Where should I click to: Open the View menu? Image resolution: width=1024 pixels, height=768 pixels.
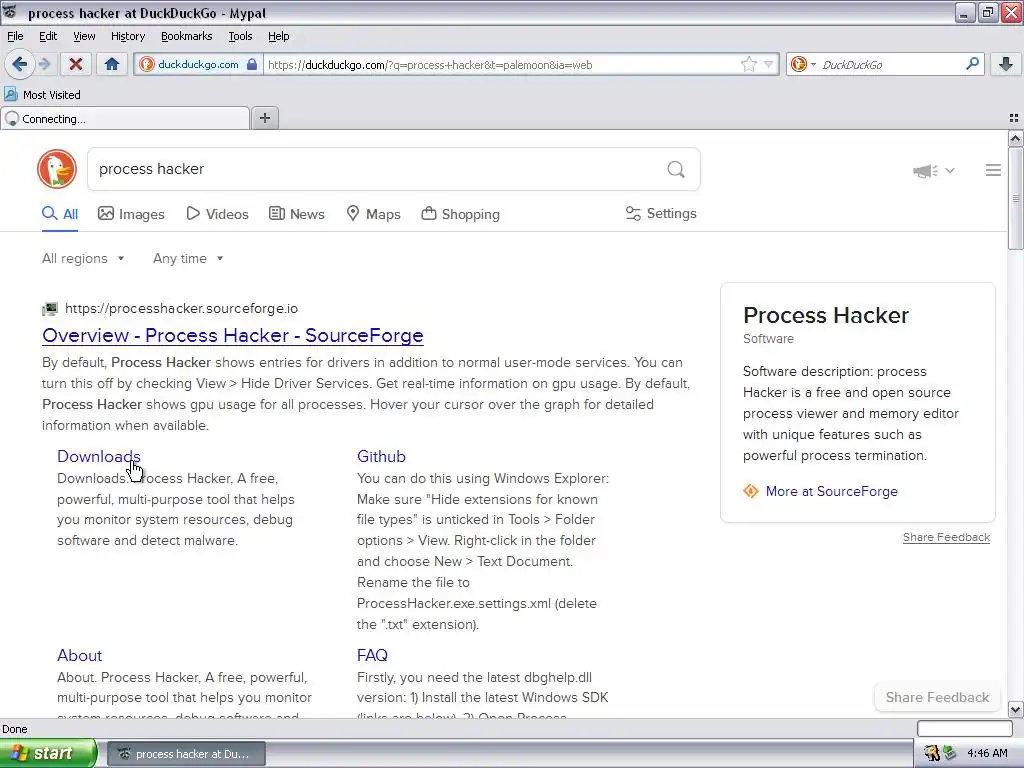(84, 36)
